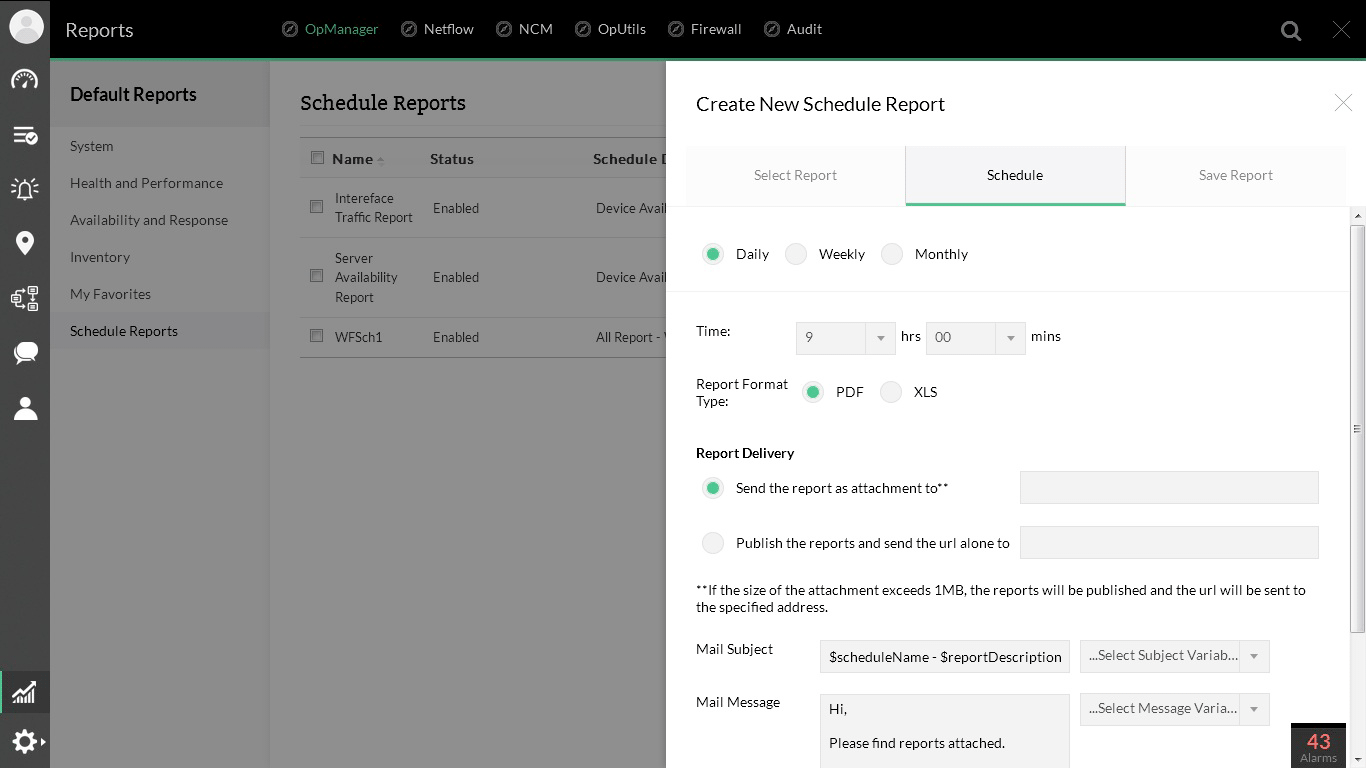The width and height of the screenshot is (1366, 768).
Task: Open the settings gear icon
Action: (25, 741)
